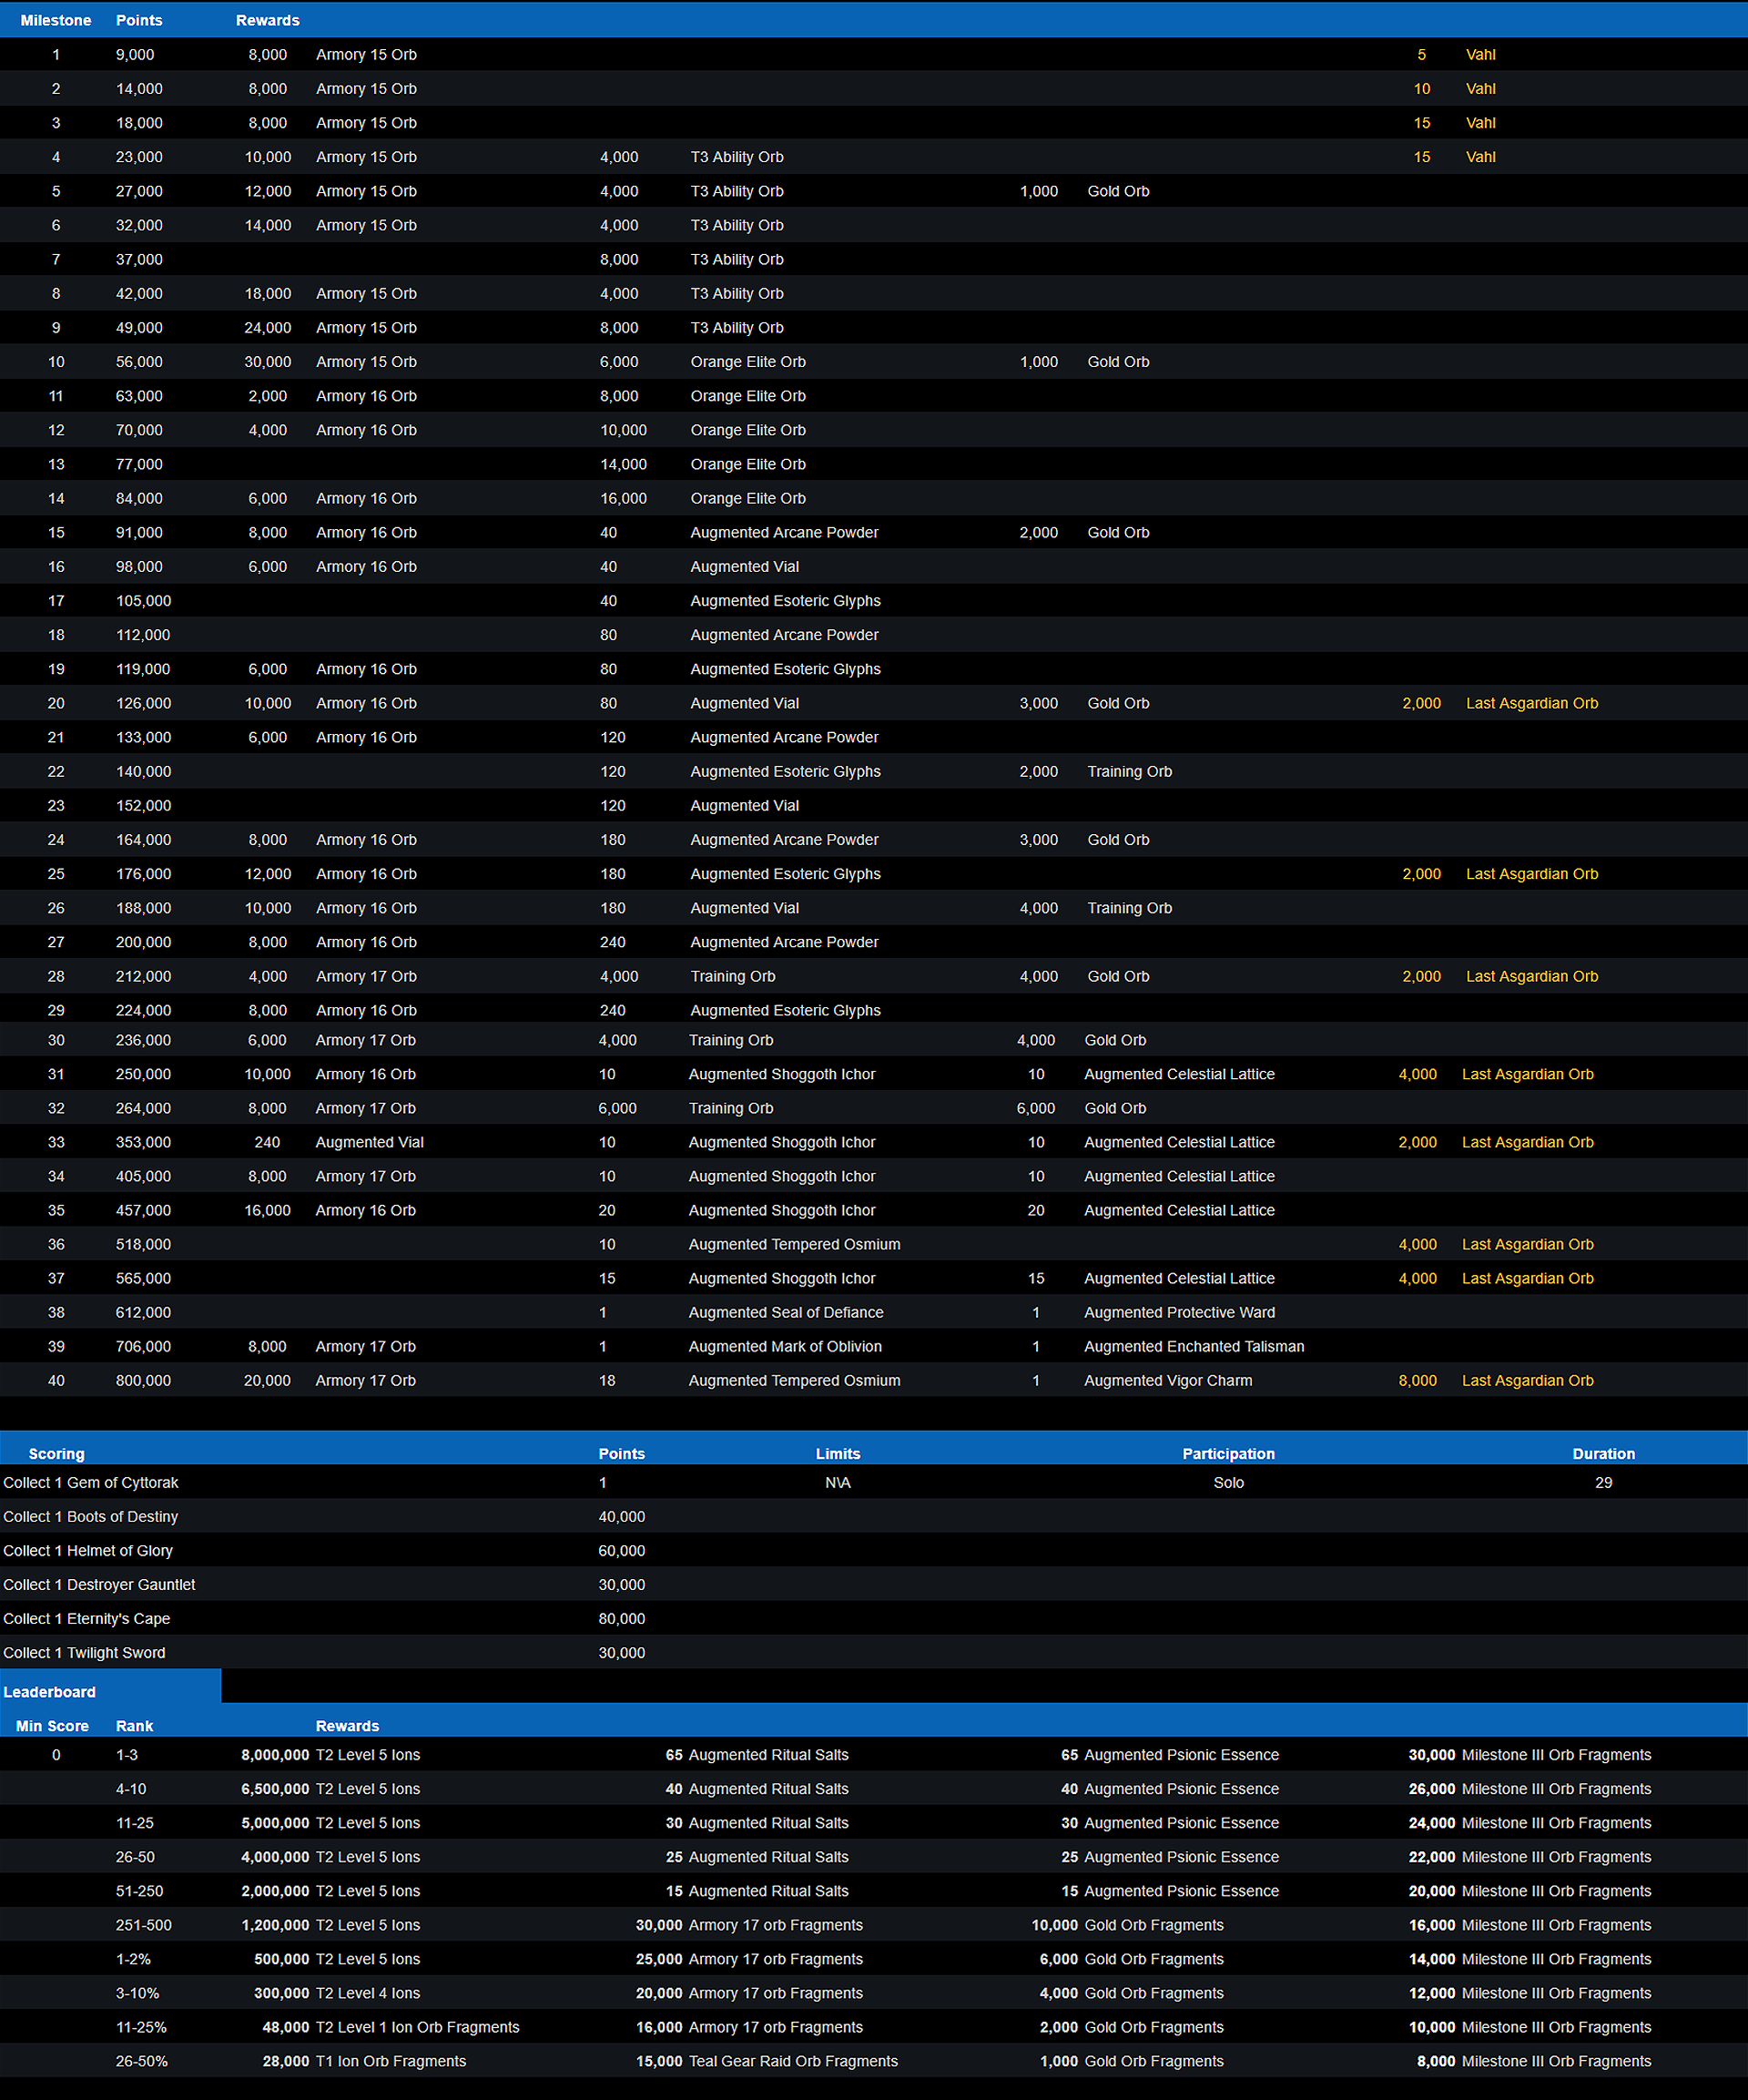
Task: Click the Points header of the milestone table
Action: (x=139, y=20)
